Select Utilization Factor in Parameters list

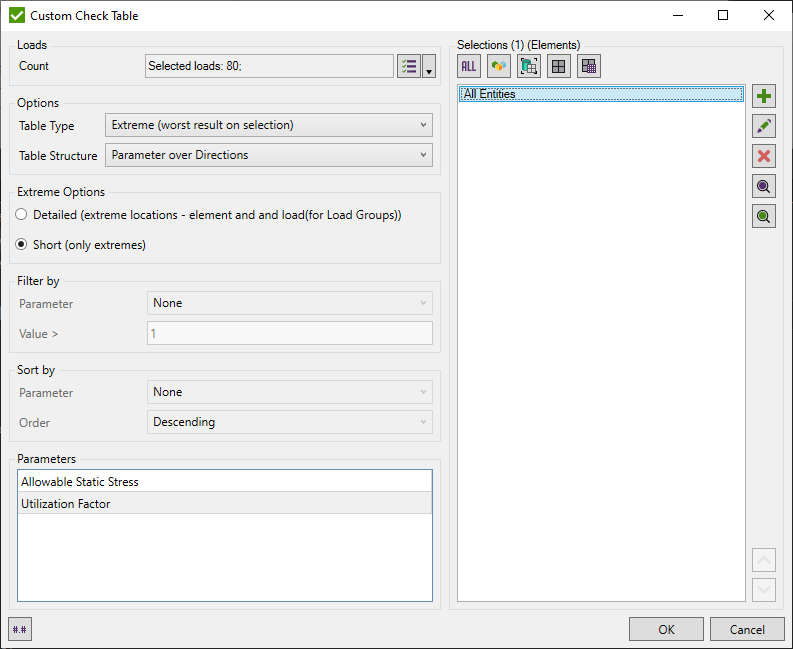225,504
